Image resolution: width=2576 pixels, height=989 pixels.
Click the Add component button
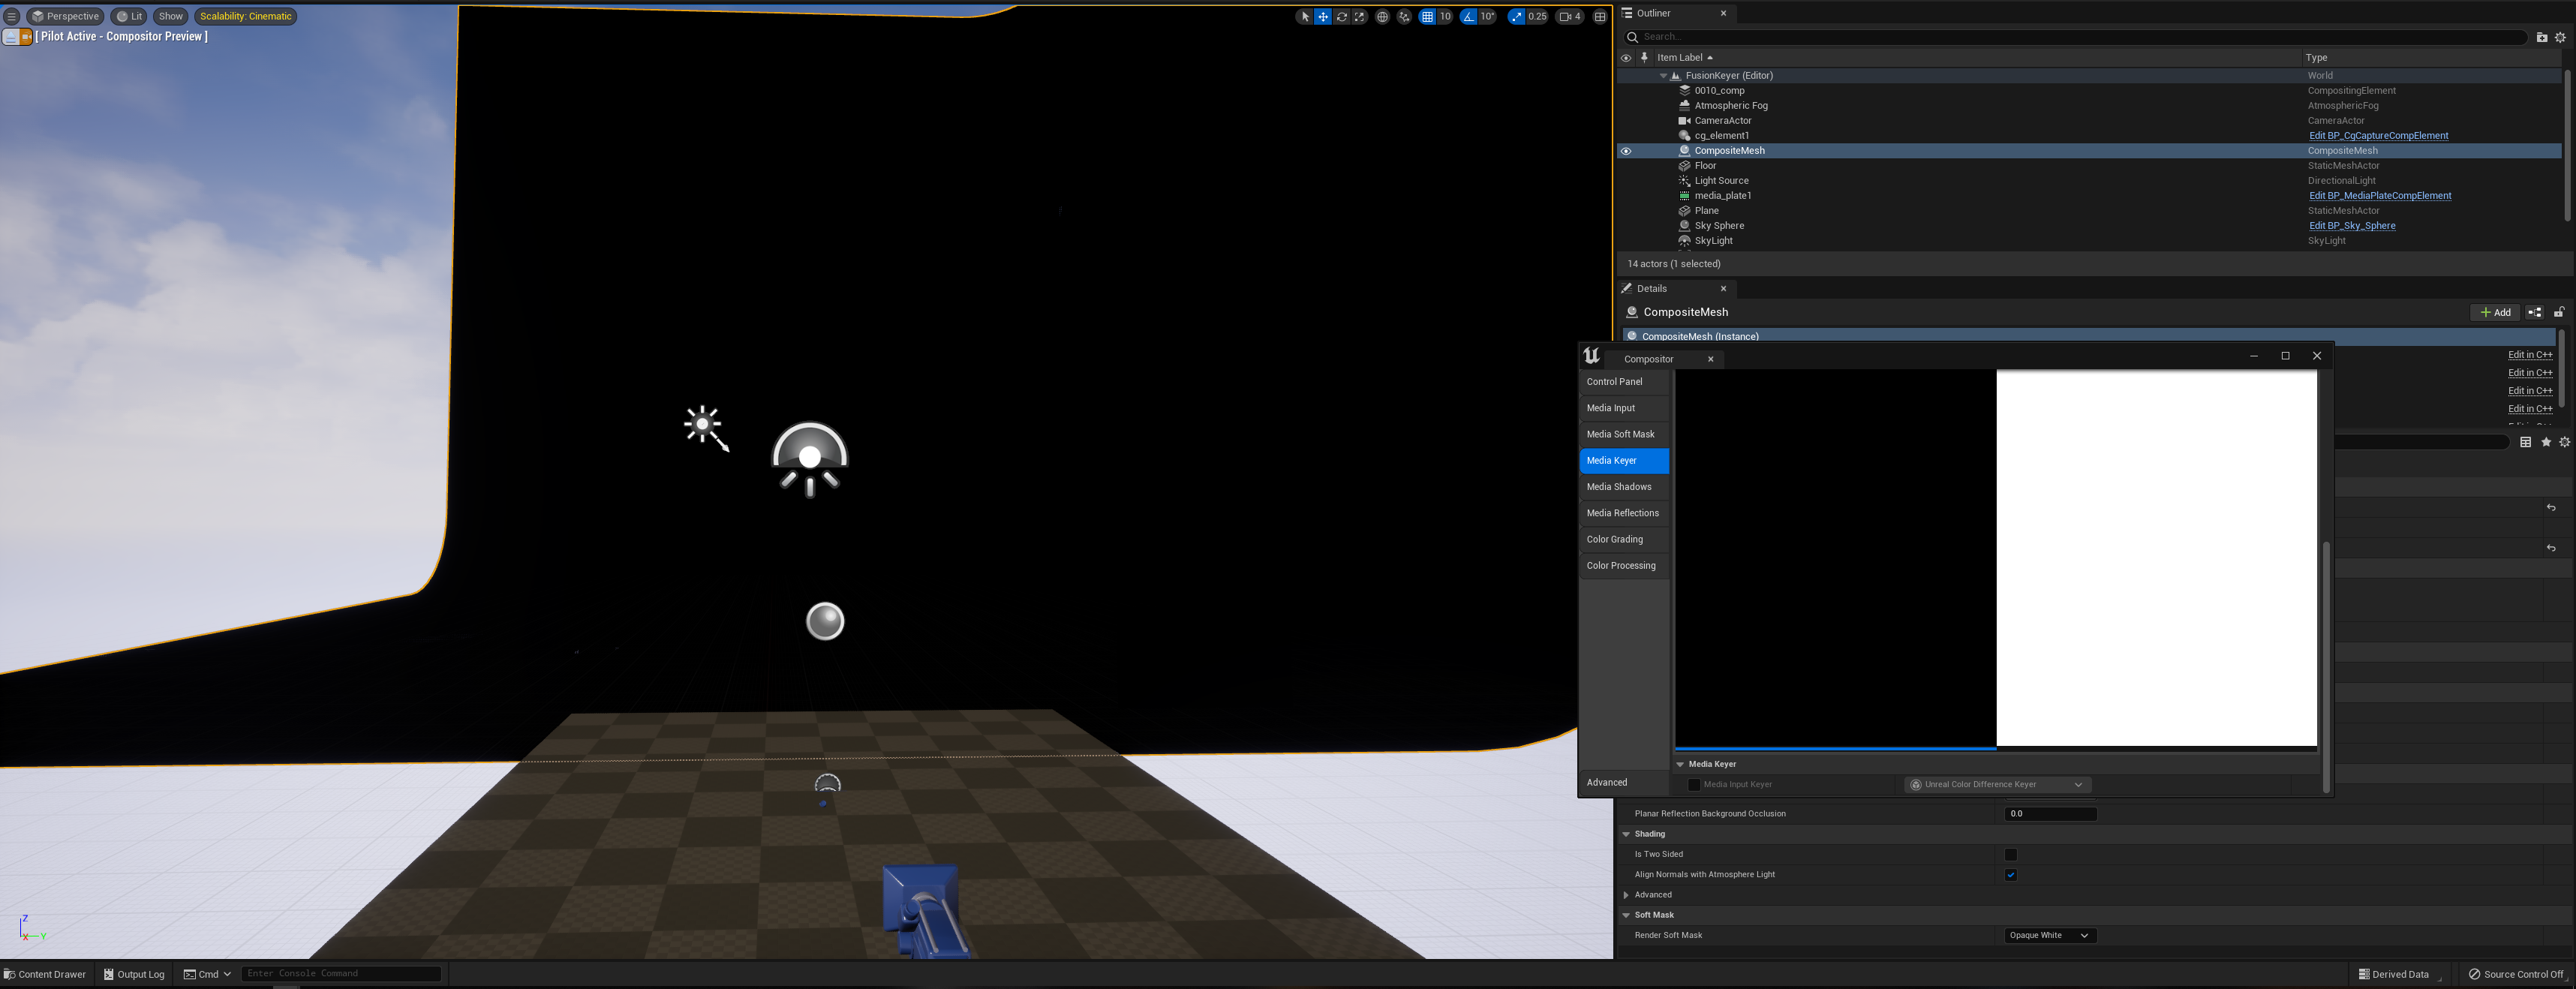2495,313
